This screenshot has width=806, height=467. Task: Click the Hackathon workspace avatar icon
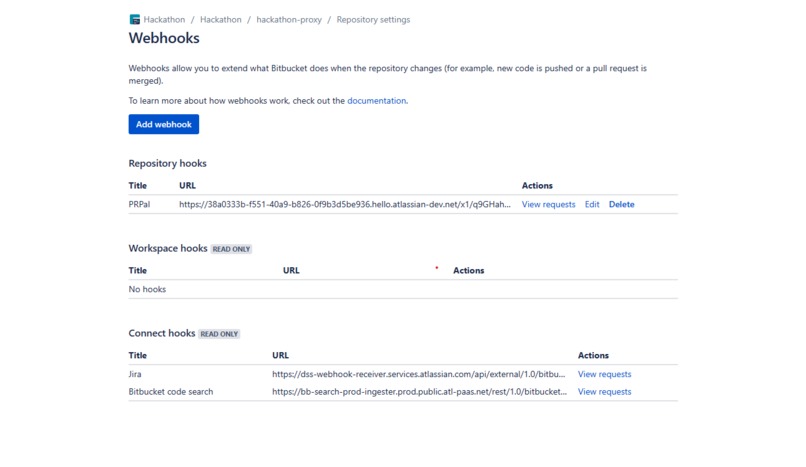pyautogui.click(x=135, y=19)
